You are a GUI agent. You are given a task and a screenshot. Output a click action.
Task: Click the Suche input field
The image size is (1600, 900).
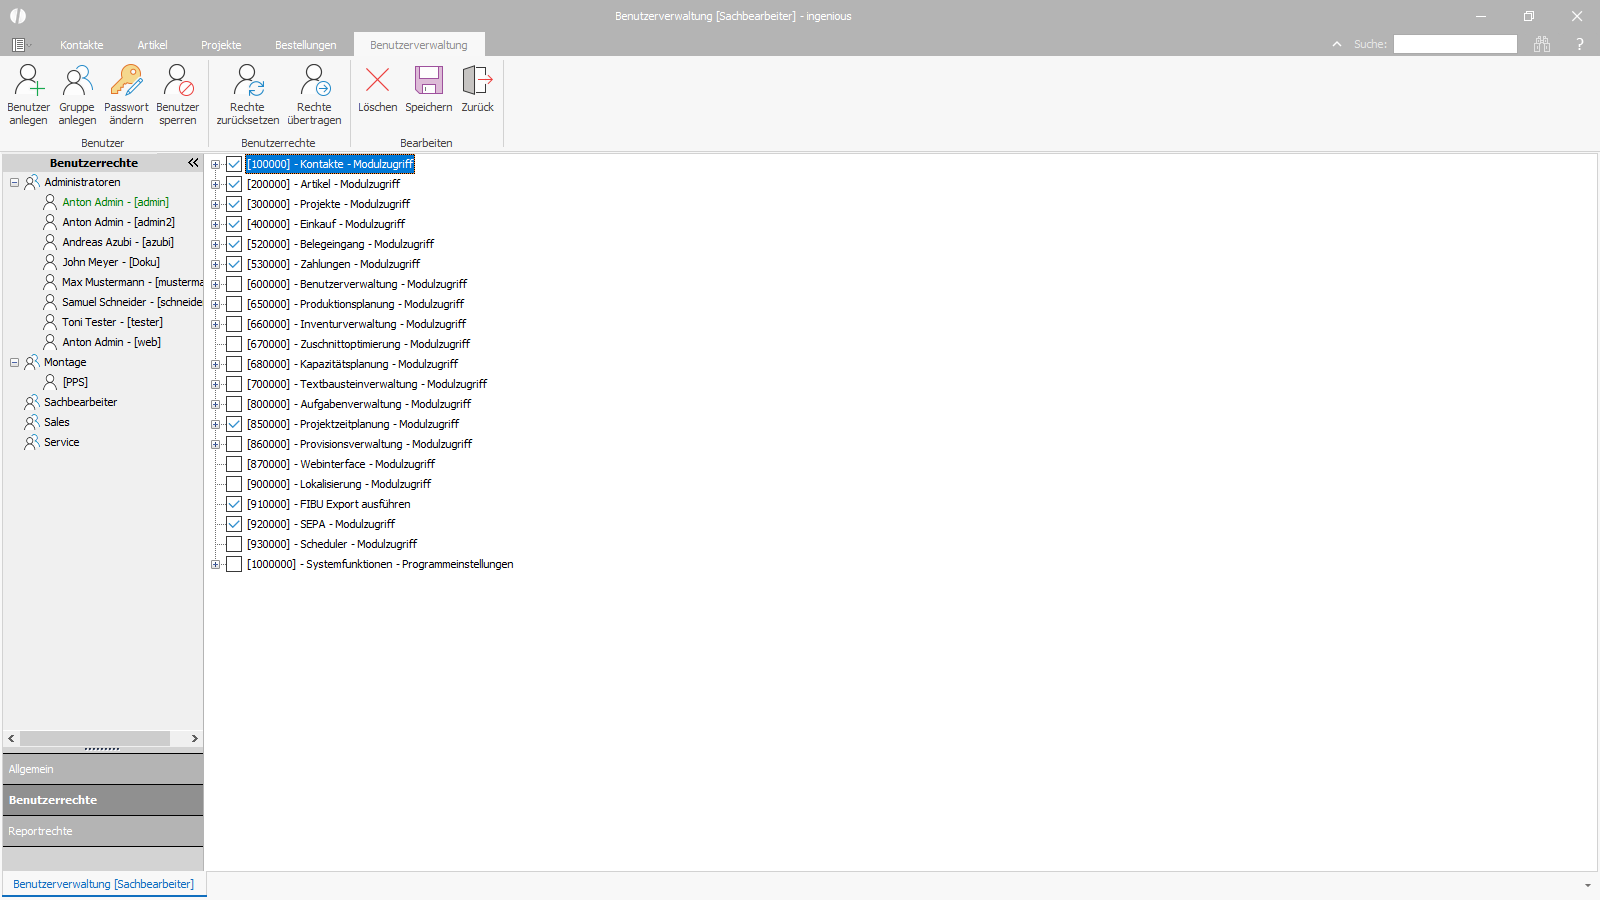1455,44
